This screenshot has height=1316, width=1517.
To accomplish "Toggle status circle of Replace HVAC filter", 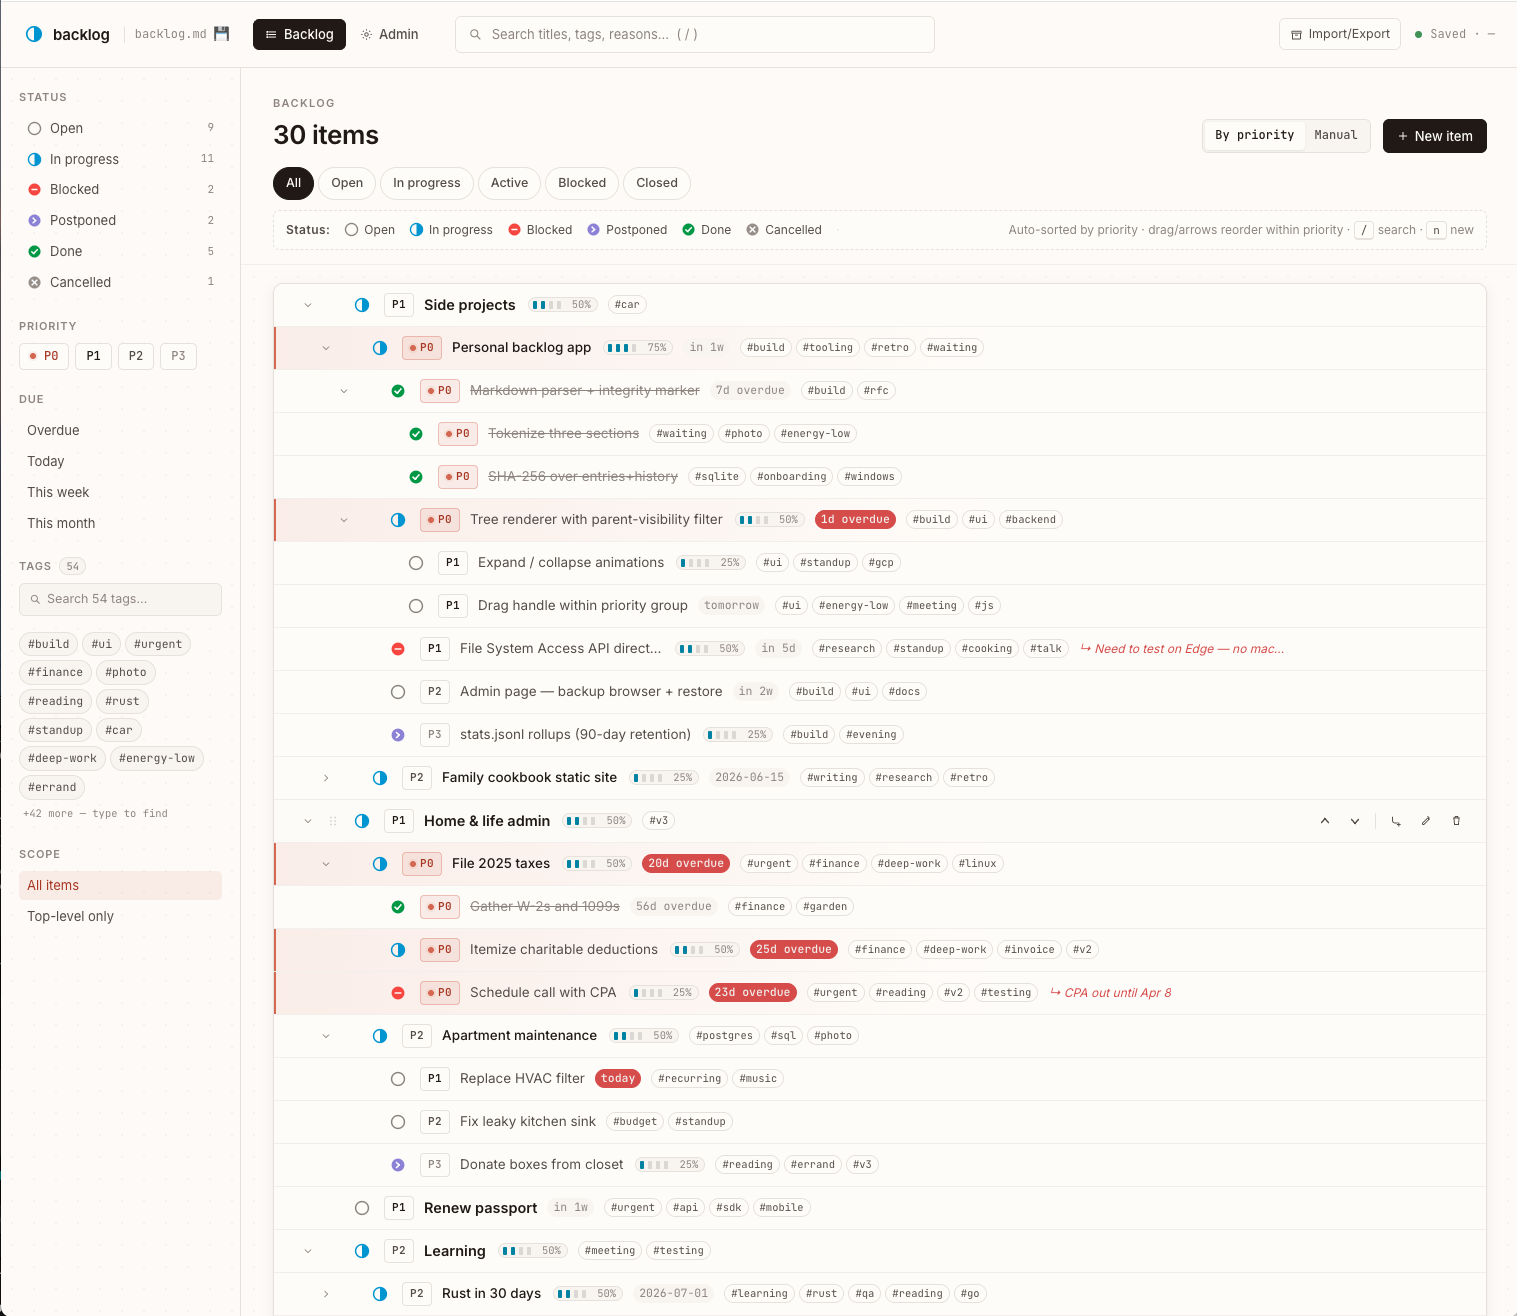I will [x=398, y=1079].
